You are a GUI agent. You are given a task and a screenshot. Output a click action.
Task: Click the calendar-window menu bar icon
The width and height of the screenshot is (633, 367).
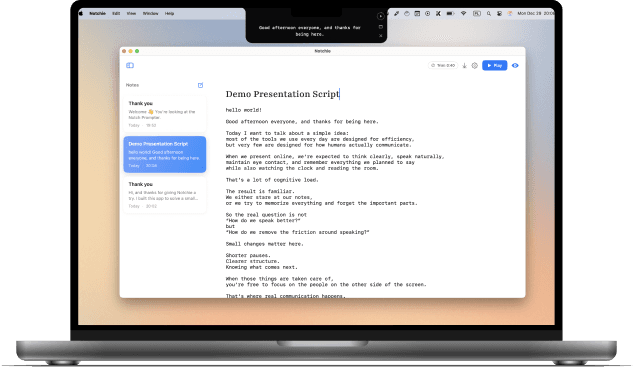click(x=417, y=13)
